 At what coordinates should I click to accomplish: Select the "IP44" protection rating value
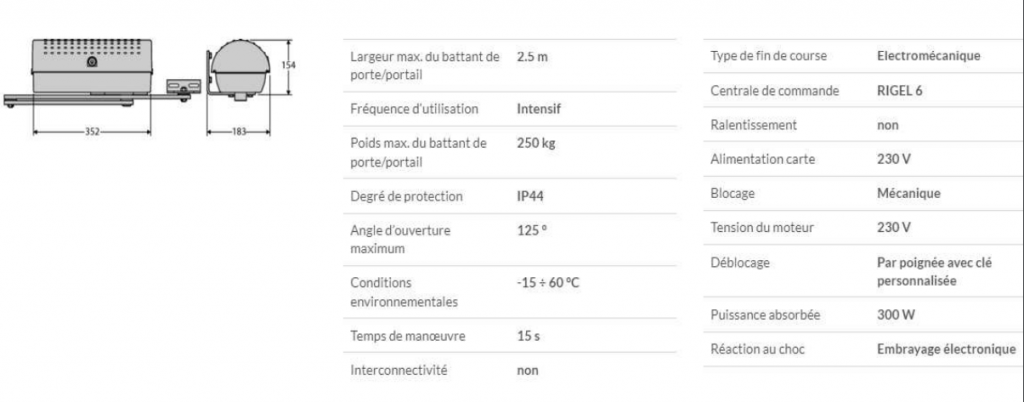tap(531, 196)
